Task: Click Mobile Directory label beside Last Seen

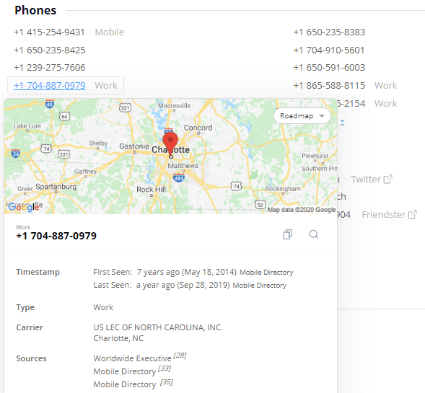Action: click(x=259, y=286)
